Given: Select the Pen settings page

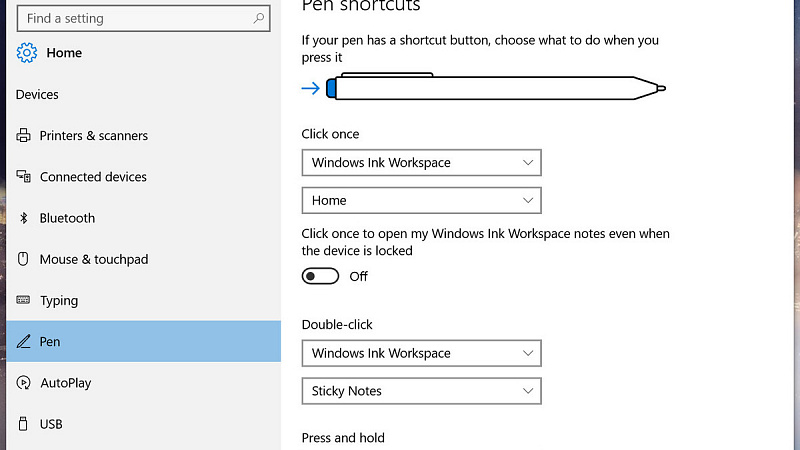Looking at the screenshot, I should [144, 341].
